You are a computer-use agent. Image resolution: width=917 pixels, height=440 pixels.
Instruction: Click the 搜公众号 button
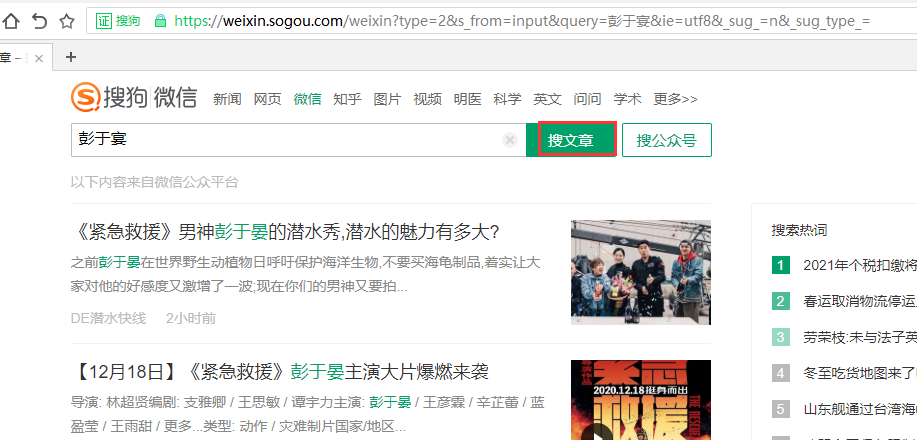(667, 140)
